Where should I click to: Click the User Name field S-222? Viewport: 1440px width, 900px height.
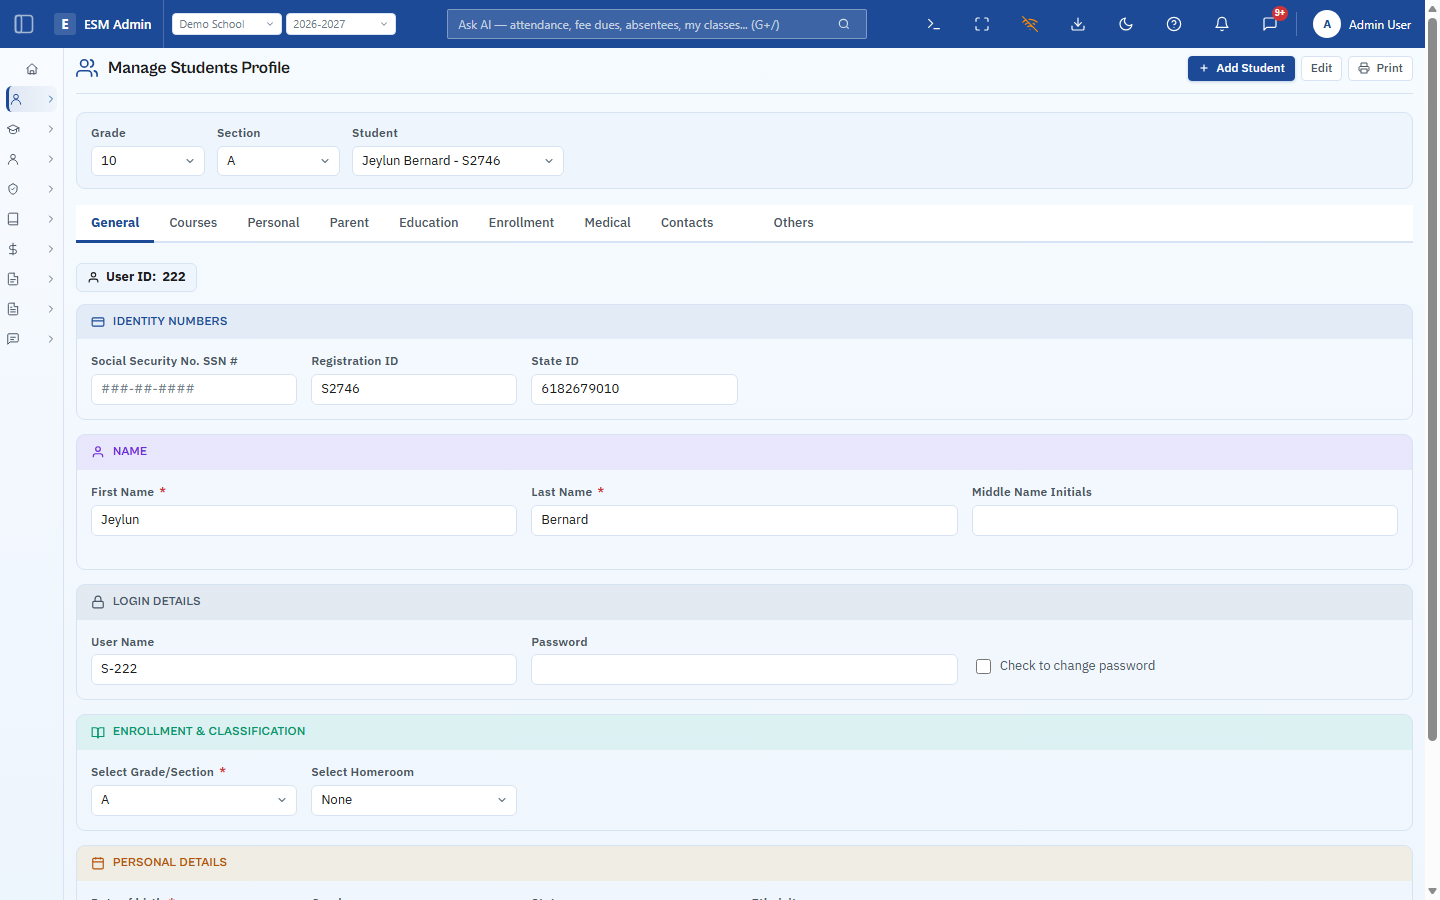pos(304,669)
